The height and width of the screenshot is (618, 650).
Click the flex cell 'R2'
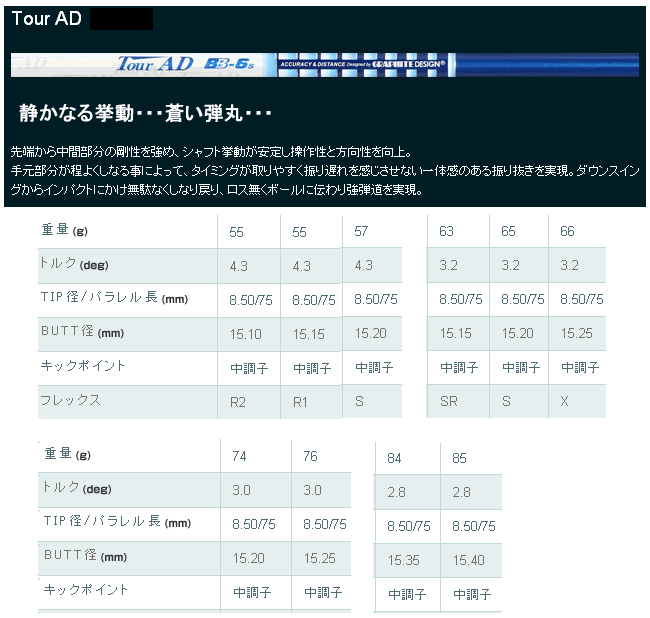coord(238,402)
